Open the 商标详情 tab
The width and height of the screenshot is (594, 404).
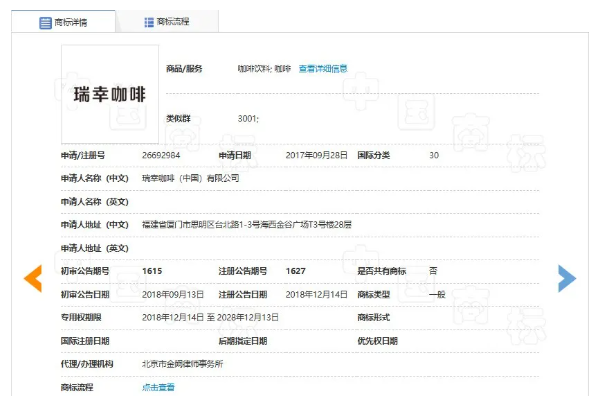63,22
